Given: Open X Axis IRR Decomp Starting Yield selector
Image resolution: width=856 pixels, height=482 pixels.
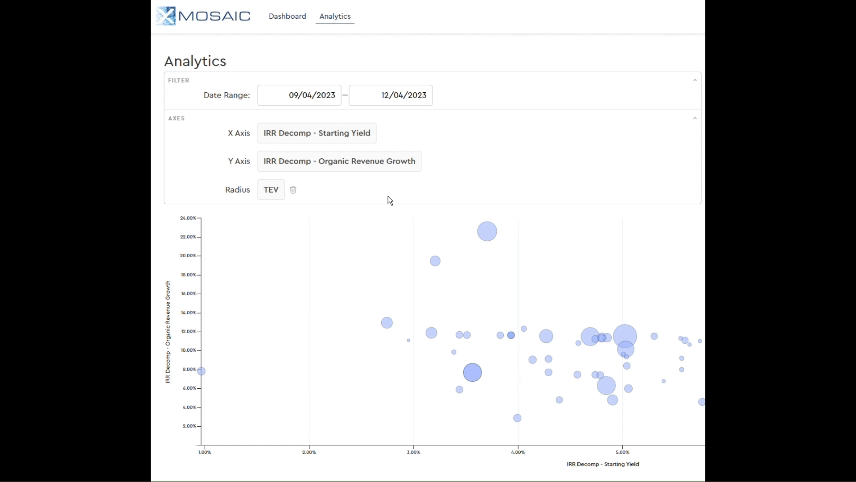Looking at the screenshot, I should click(x=317, y=133).
